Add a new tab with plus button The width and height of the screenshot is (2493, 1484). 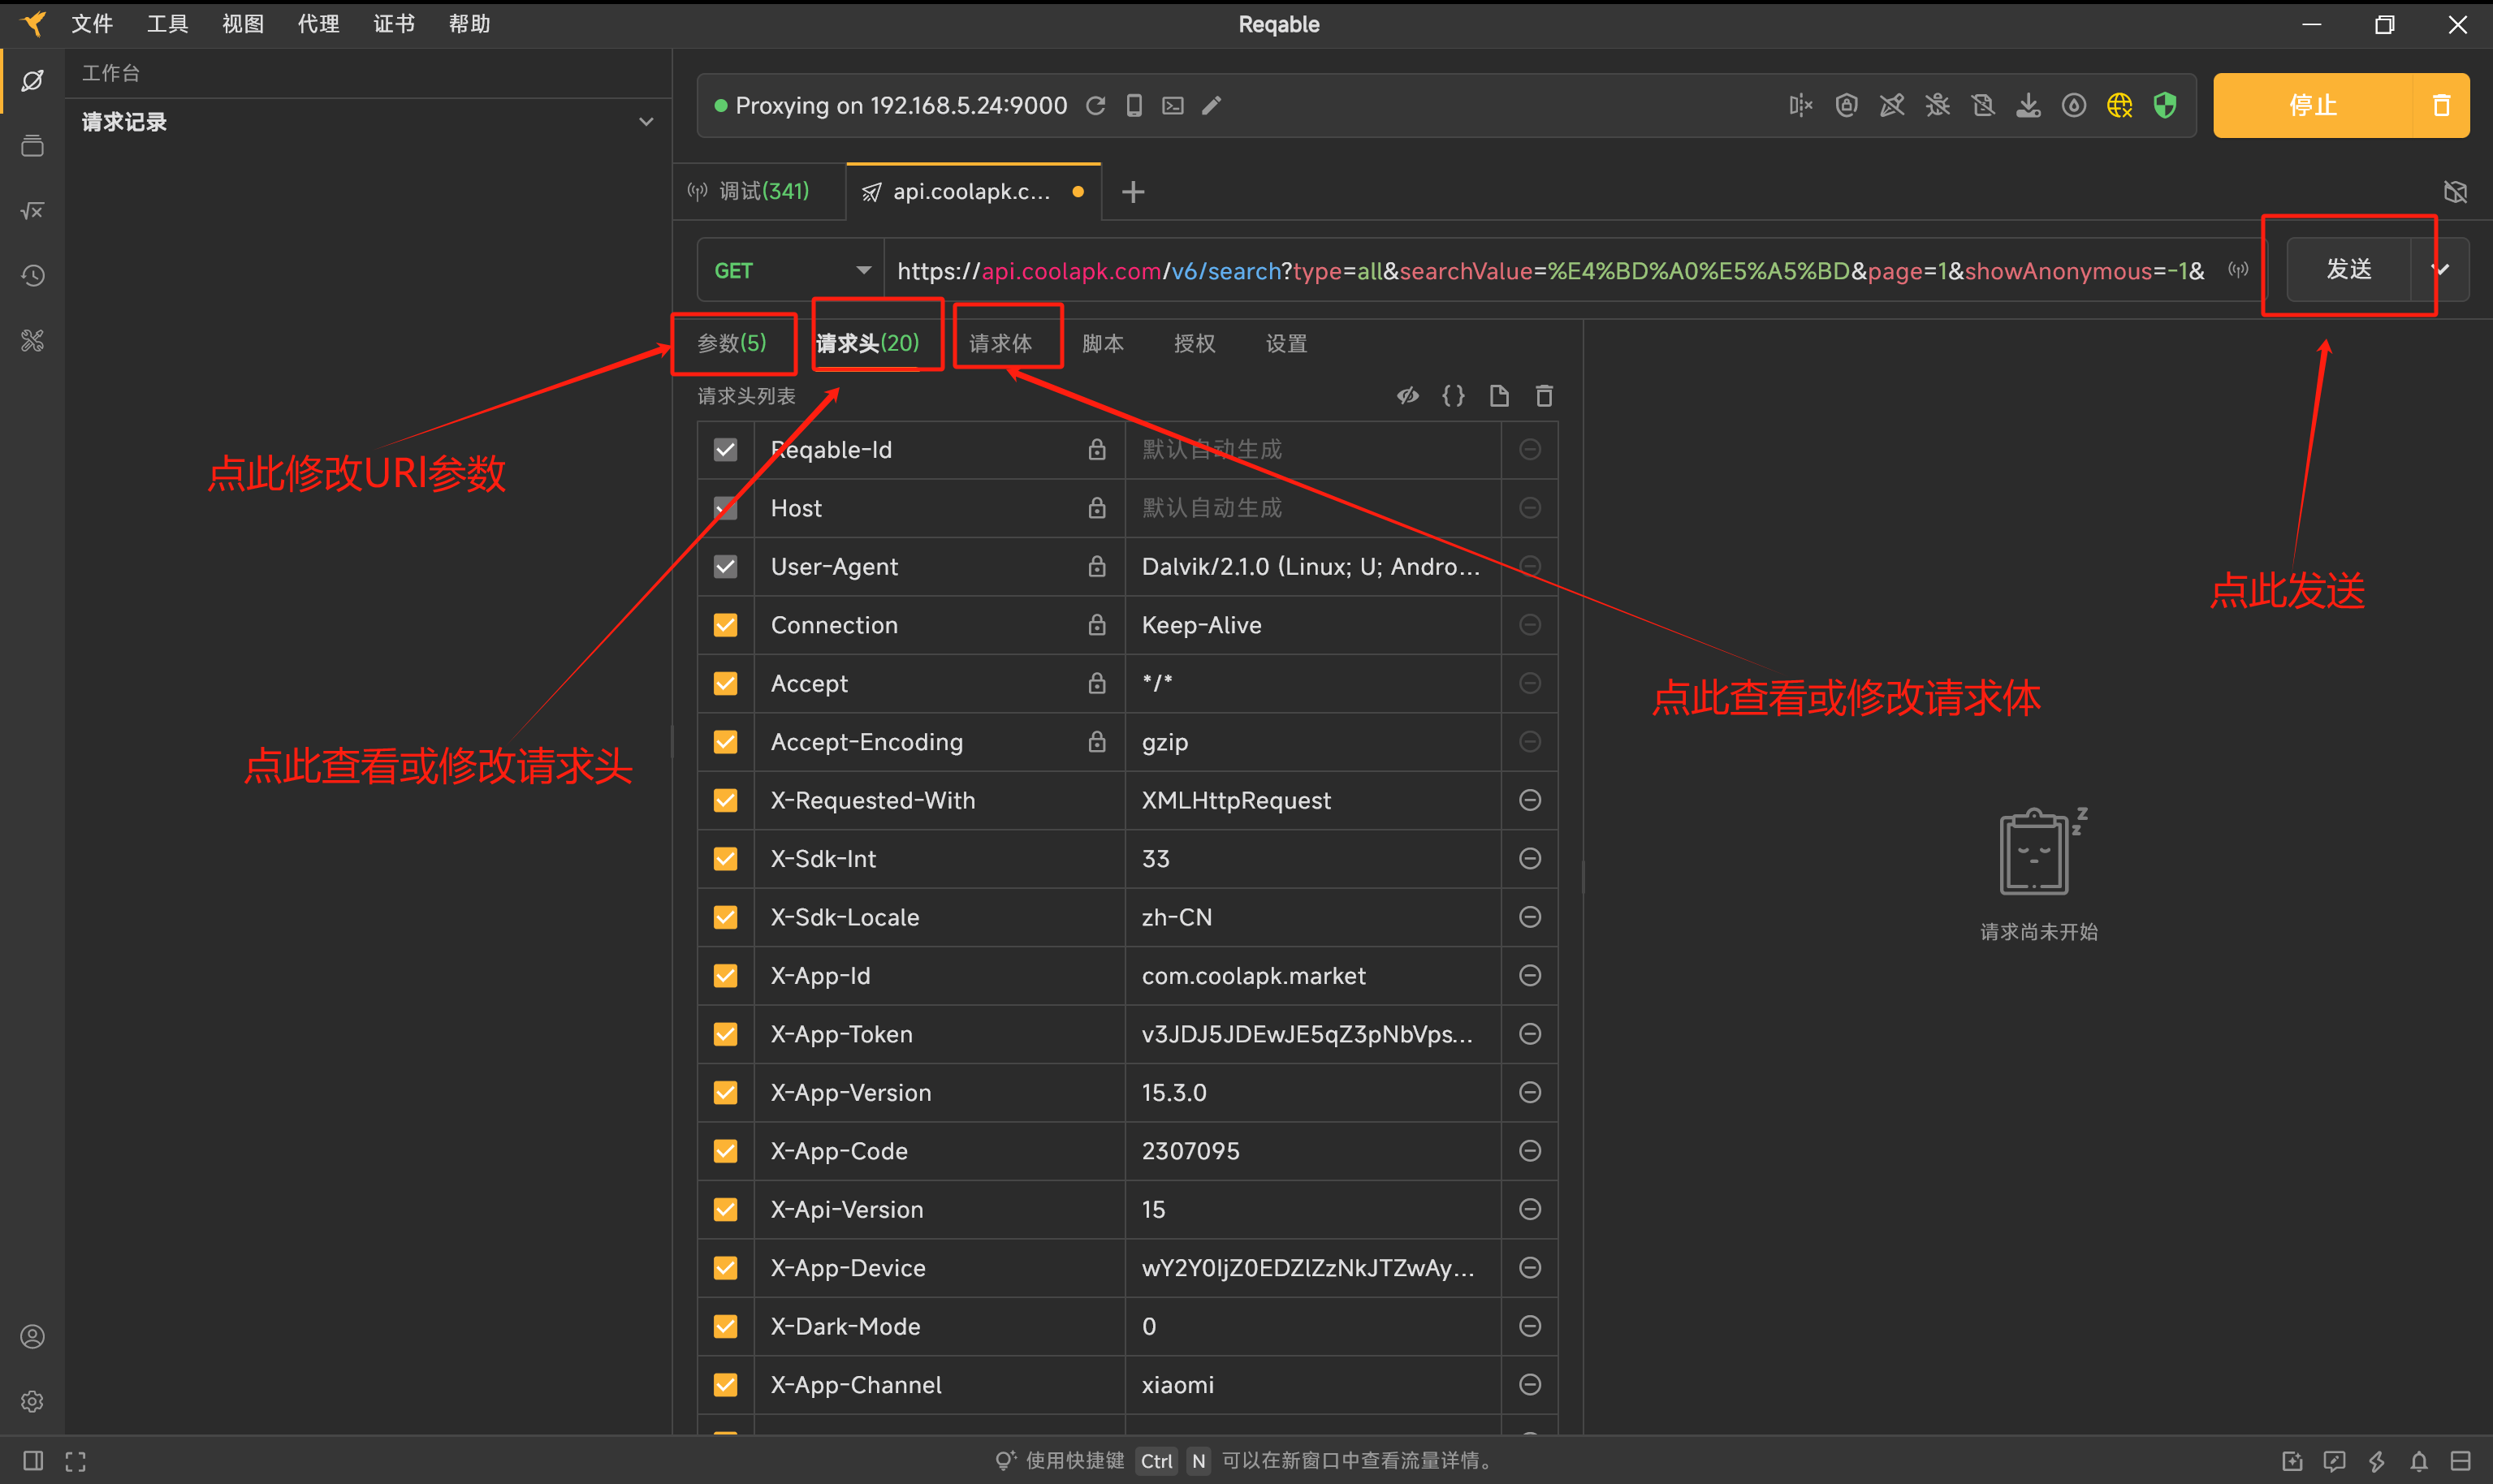[x=1132, y=192]
